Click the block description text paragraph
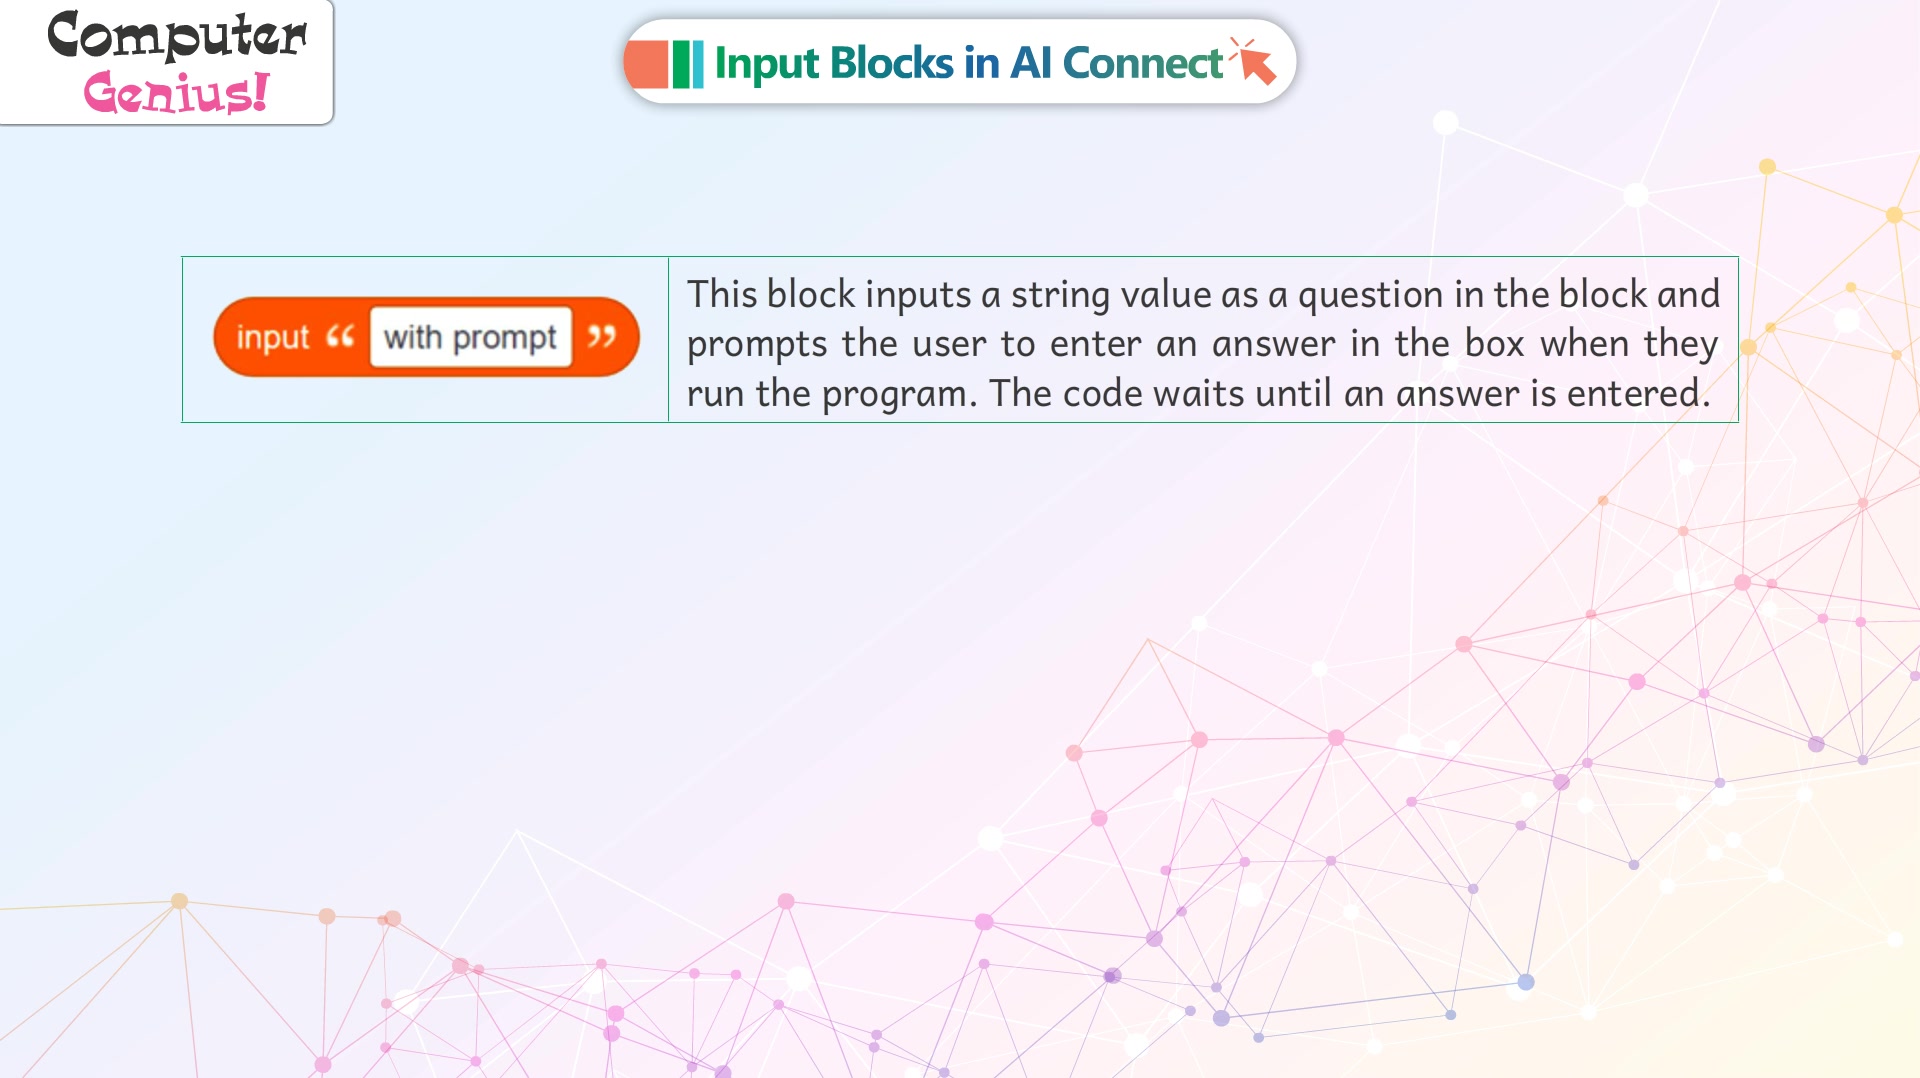The image size is (1920, 1078). [1203, 343]
